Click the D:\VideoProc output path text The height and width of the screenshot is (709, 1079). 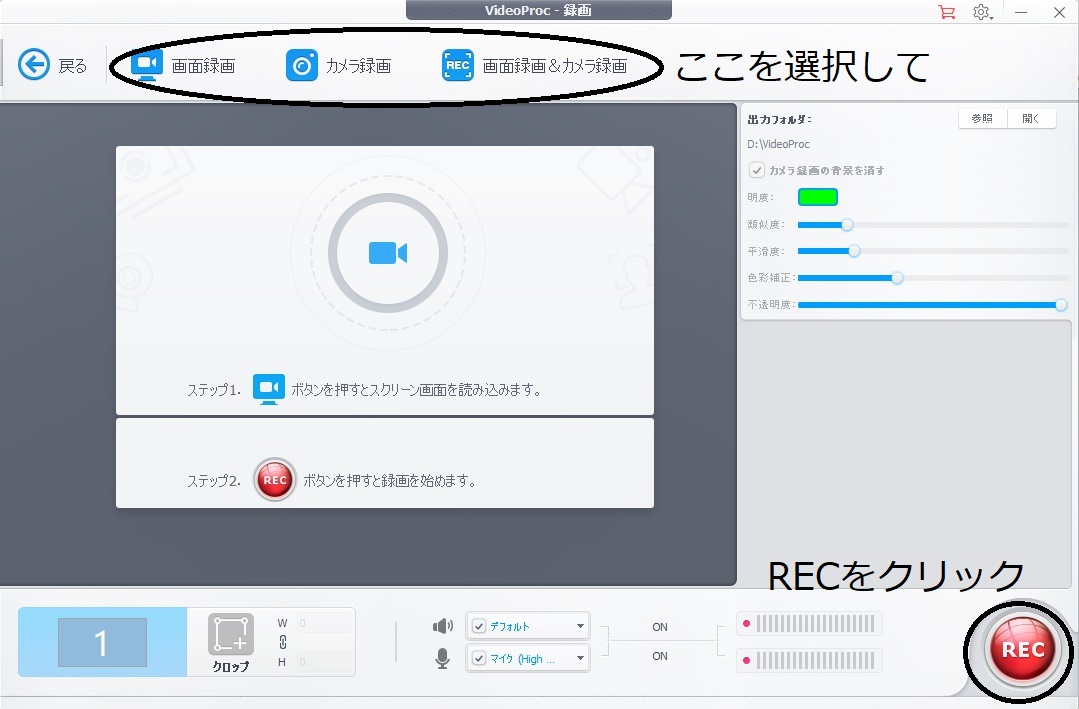pyautogui.click(x=778, y=144)
